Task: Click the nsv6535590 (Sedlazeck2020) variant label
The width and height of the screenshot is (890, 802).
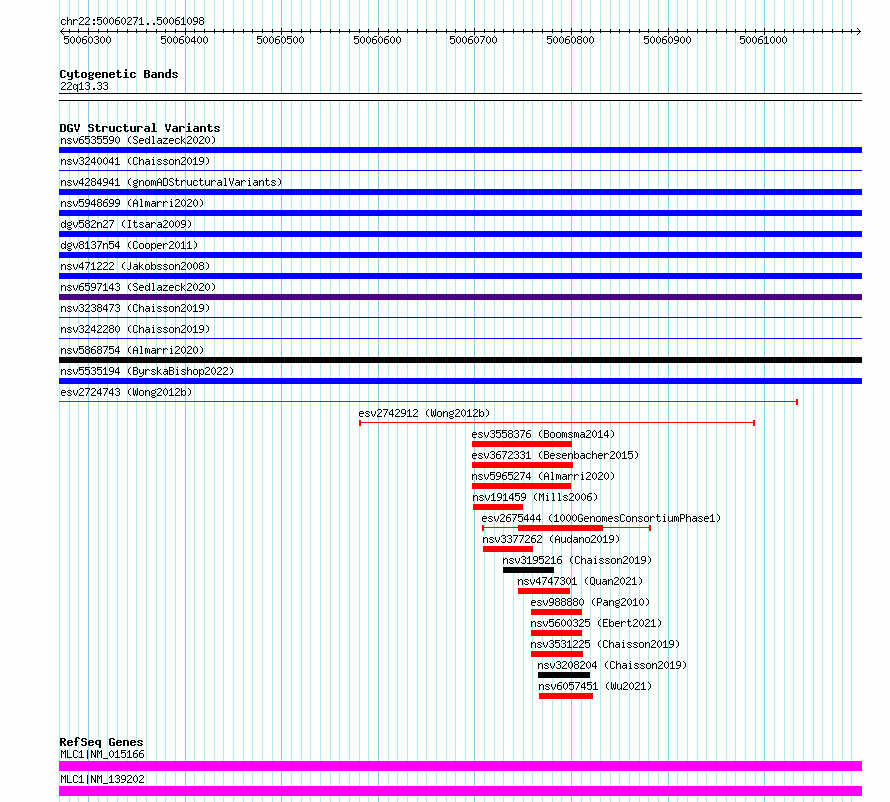Action: [x=138, y=140]
